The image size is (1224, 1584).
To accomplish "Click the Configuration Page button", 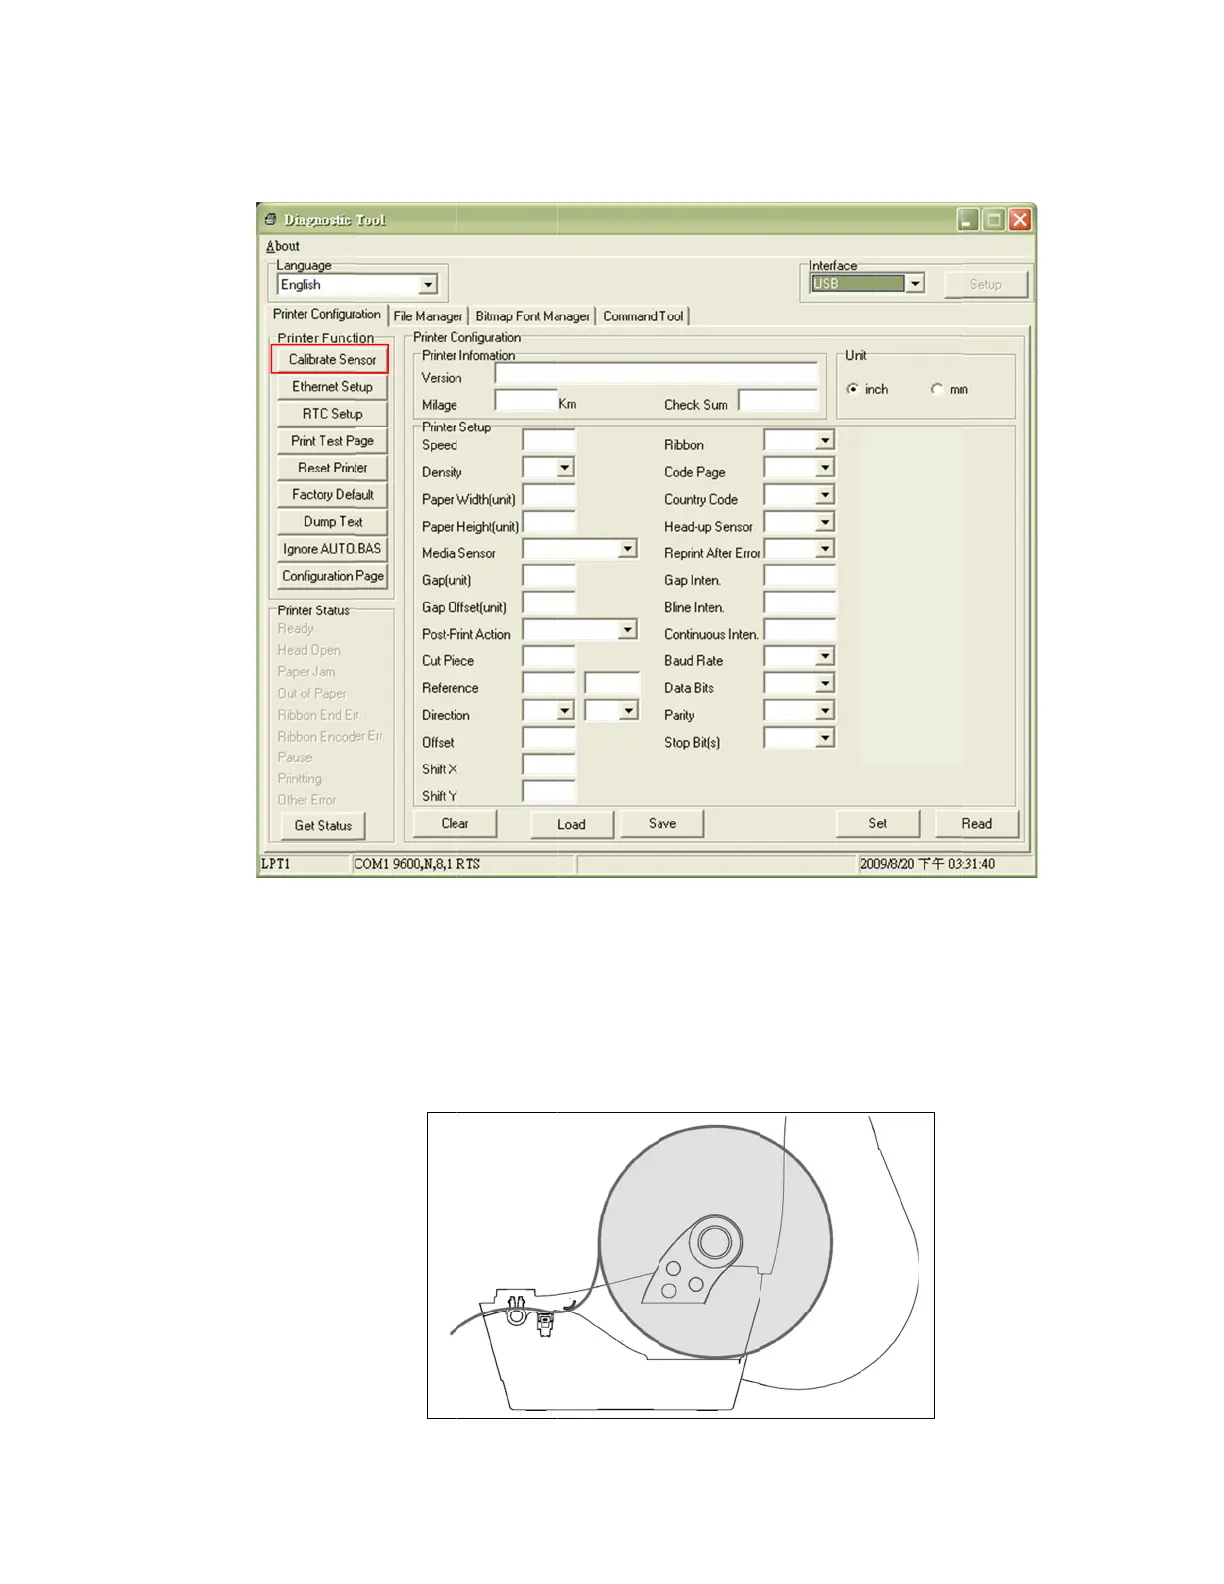I will [x=332, y=576].
